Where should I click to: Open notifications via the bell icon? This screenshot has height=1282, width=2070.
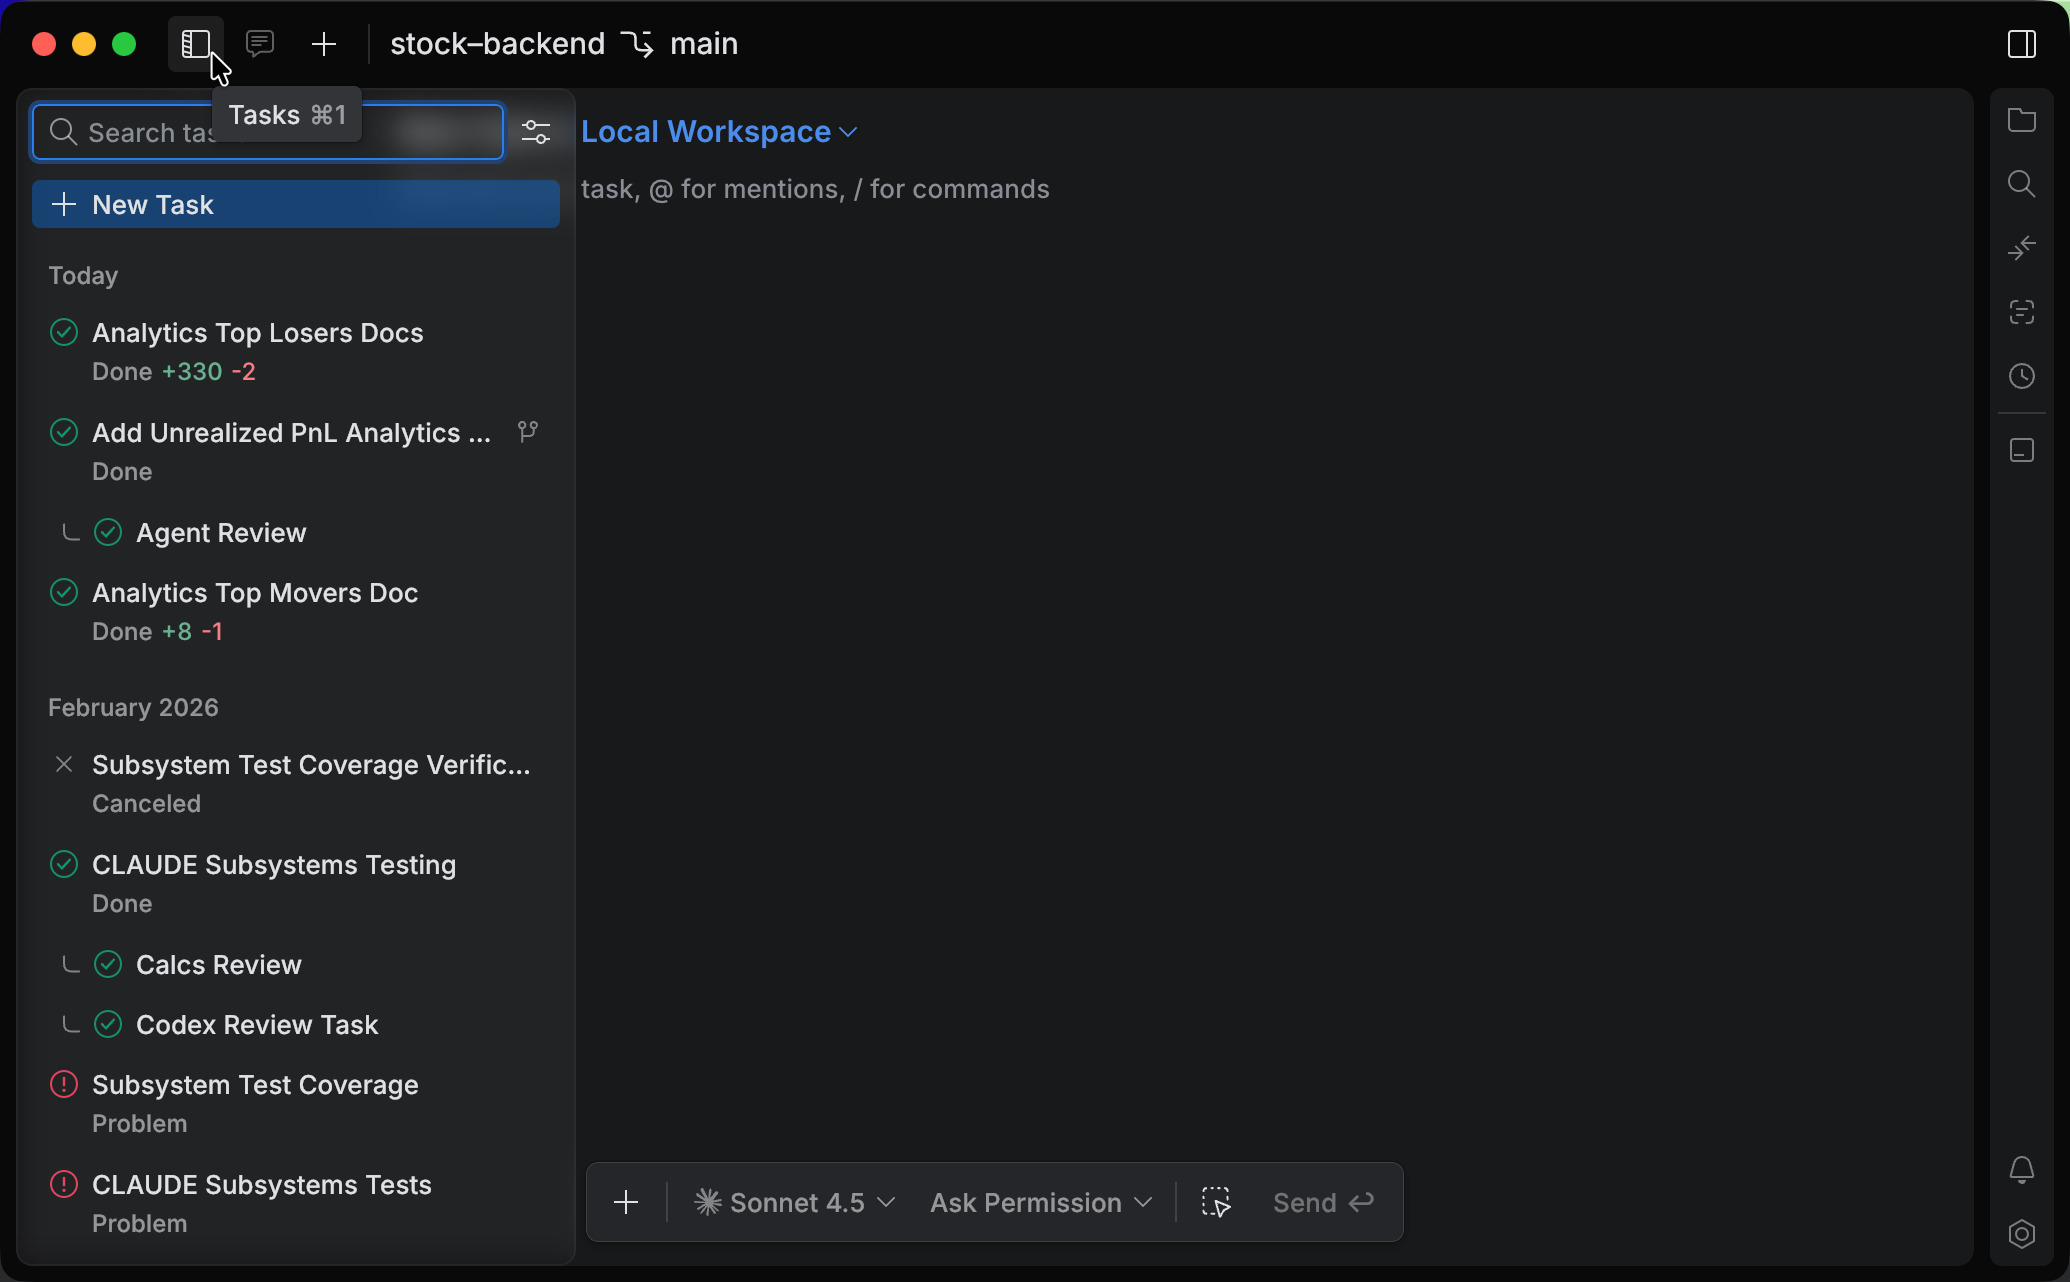tap(2022, 1170)
